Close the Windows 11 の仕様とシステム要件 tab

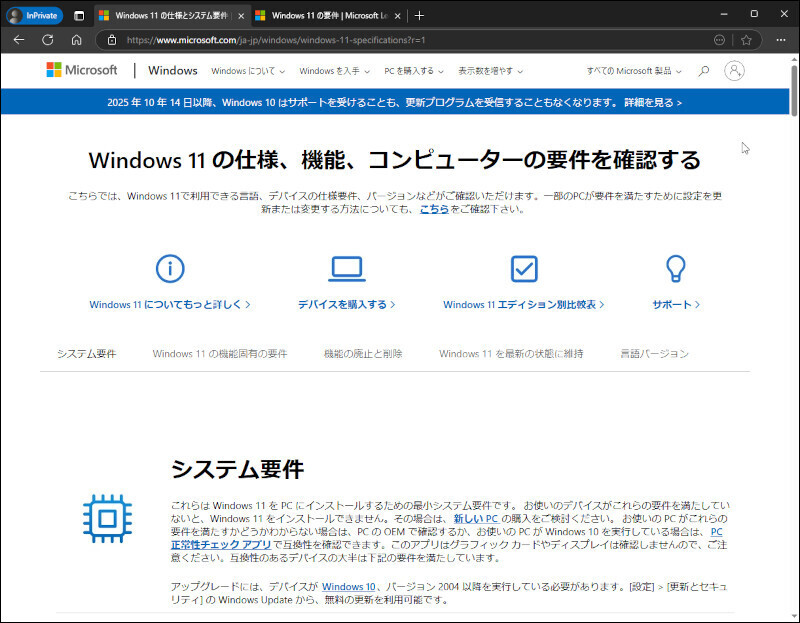pyautogui.click(x=241, y=16)
